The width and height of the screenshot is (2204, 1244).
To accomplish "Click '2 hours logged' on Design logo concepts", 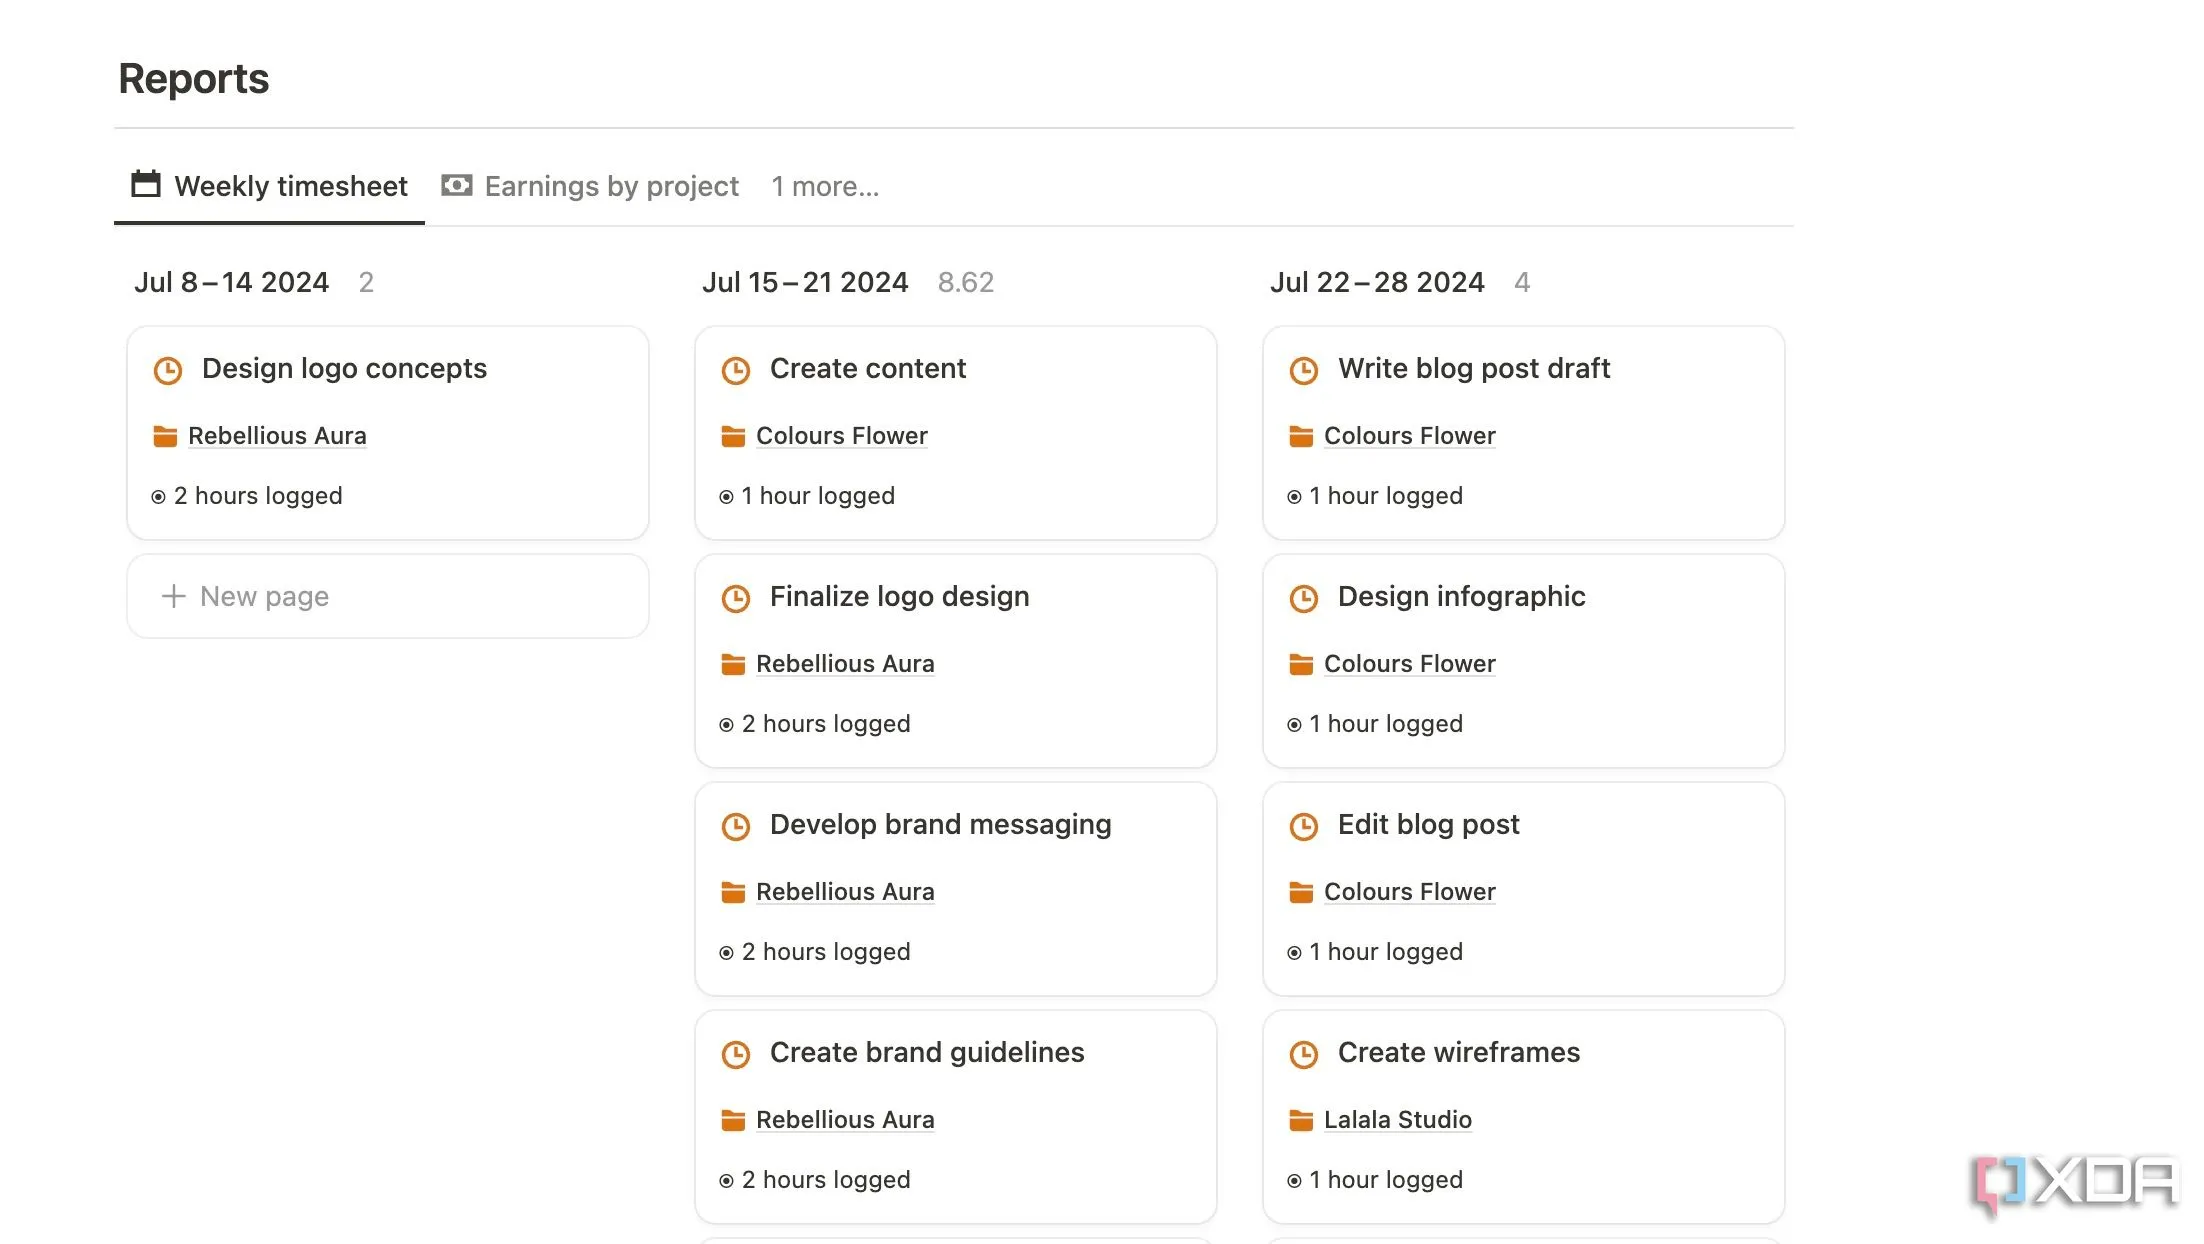I will [x=247, y=496].
